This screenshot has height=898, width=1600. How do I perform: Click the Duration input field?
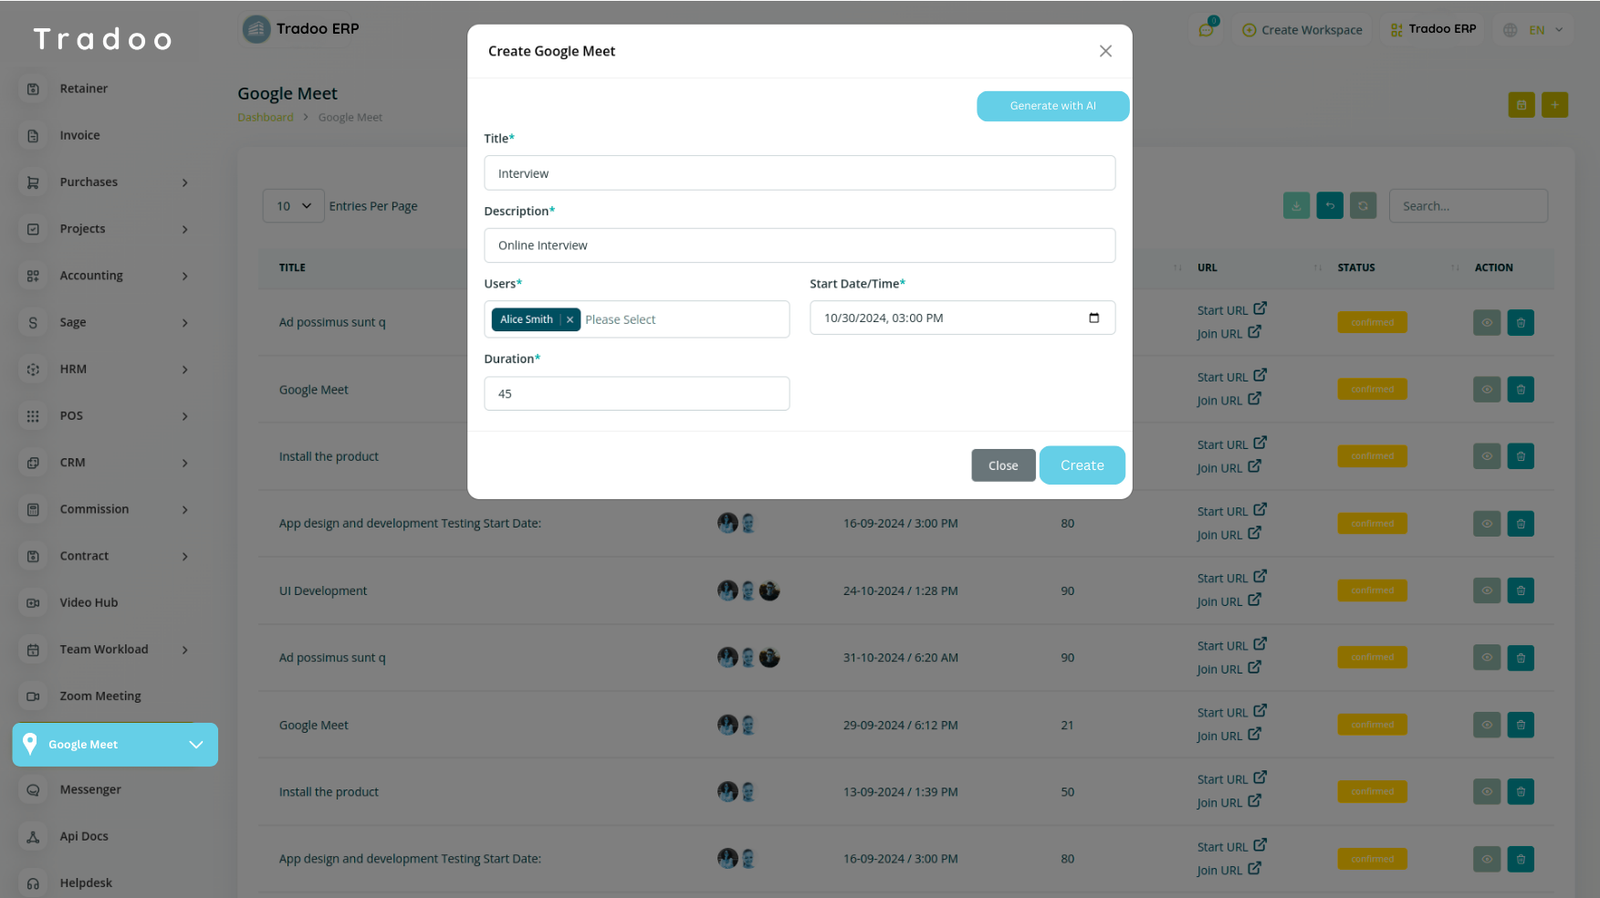pyautogui.click(x=636, y=394)
